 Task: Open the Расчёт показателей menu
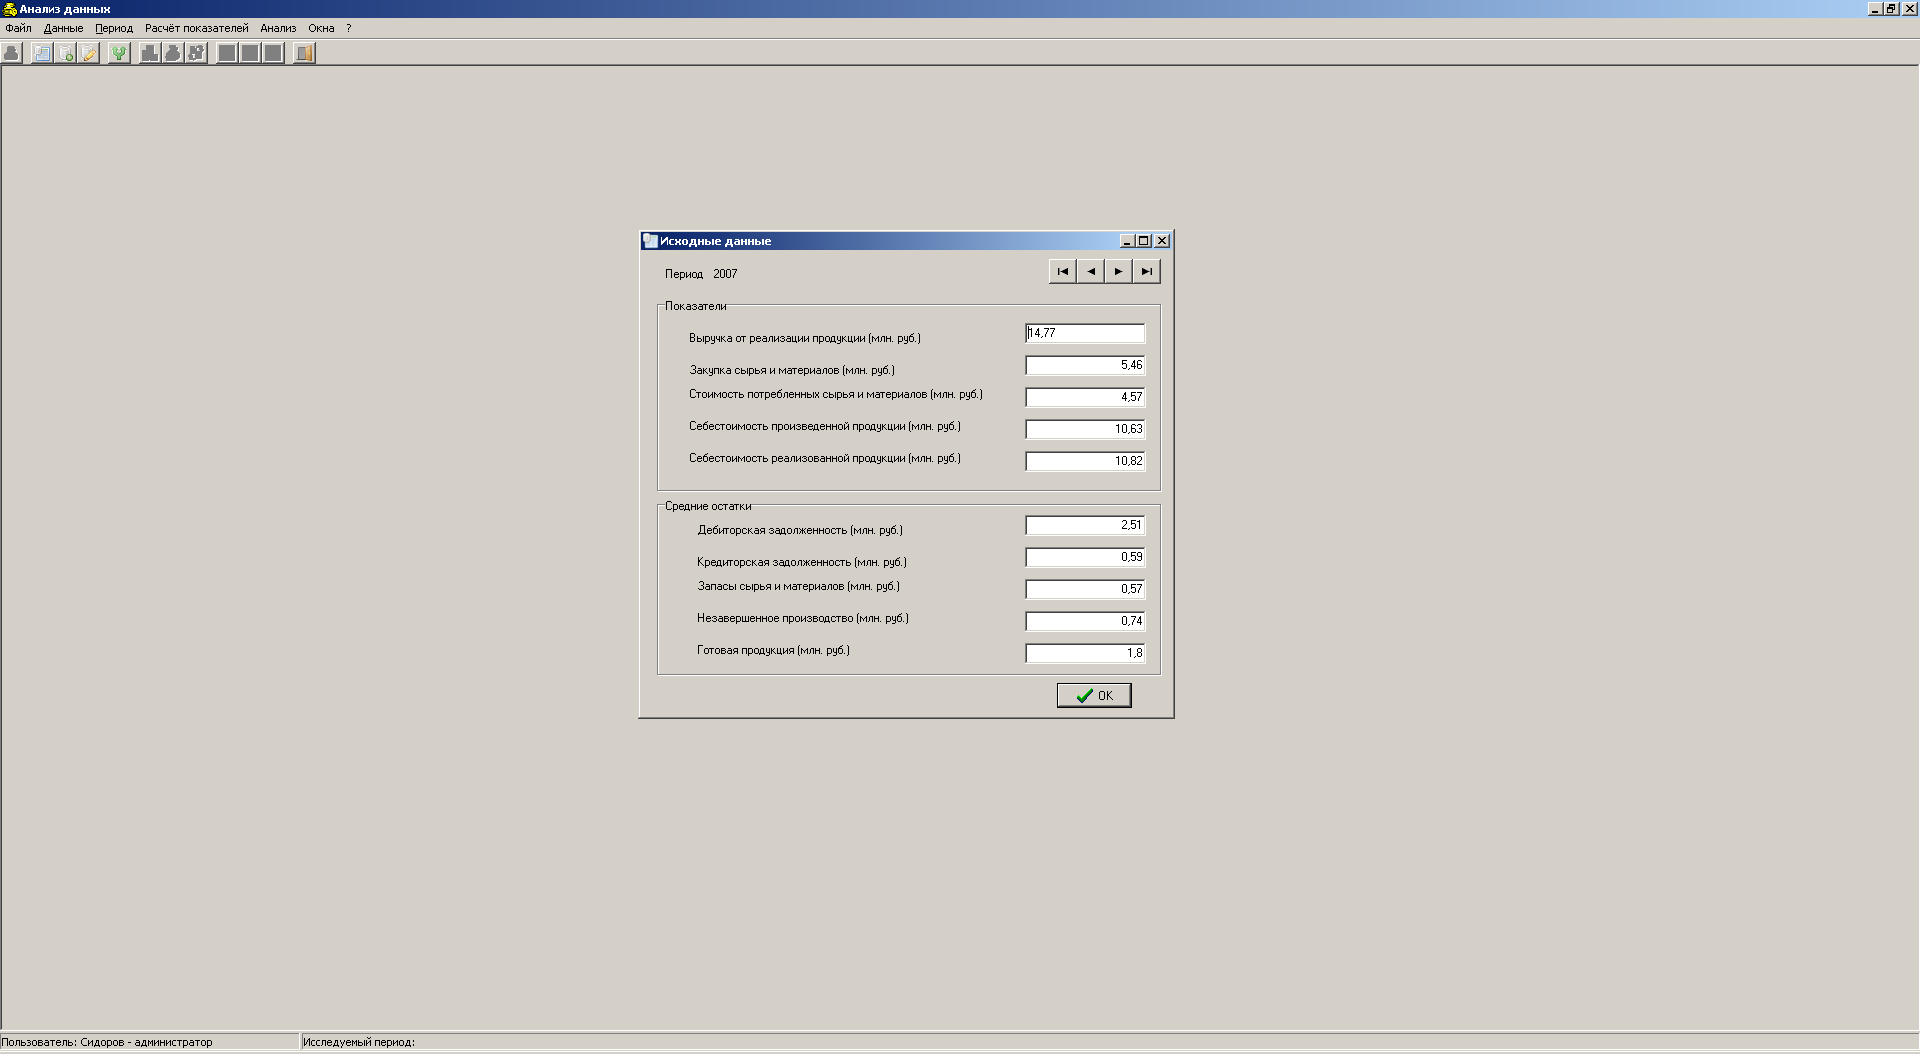pyautogui.click(x=196, y=28)
